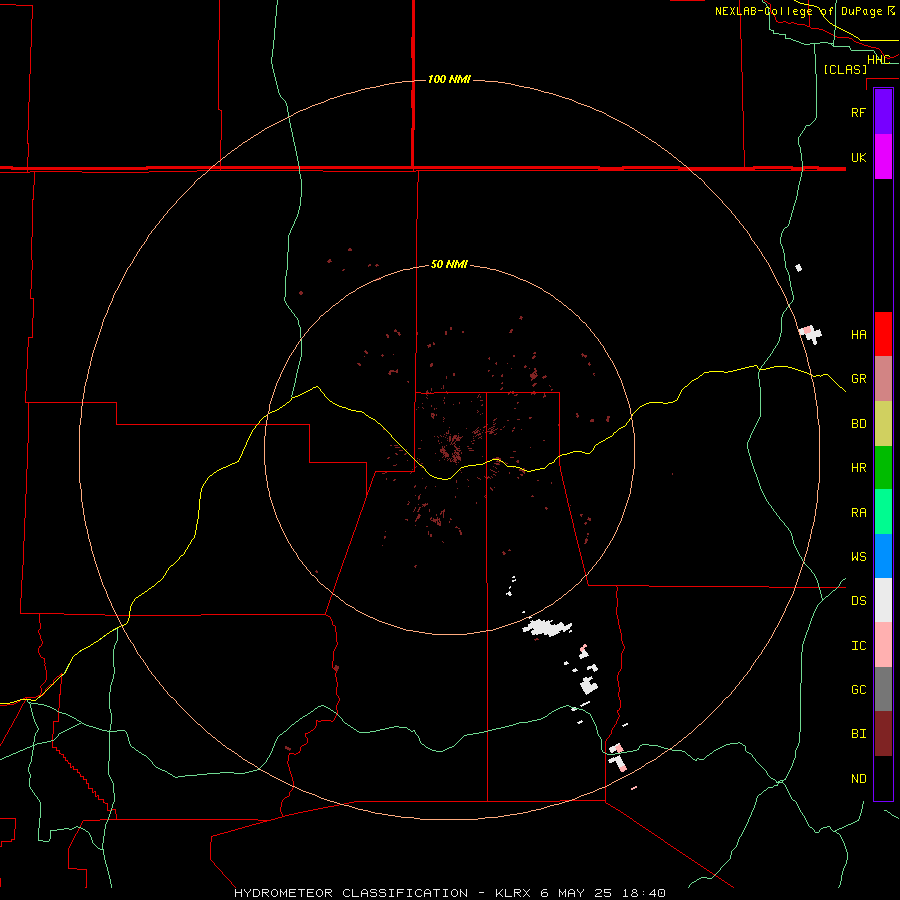Click the magenta UK legend swatch
This screenshot has height=900, width=900.
(x=883, y=157)
